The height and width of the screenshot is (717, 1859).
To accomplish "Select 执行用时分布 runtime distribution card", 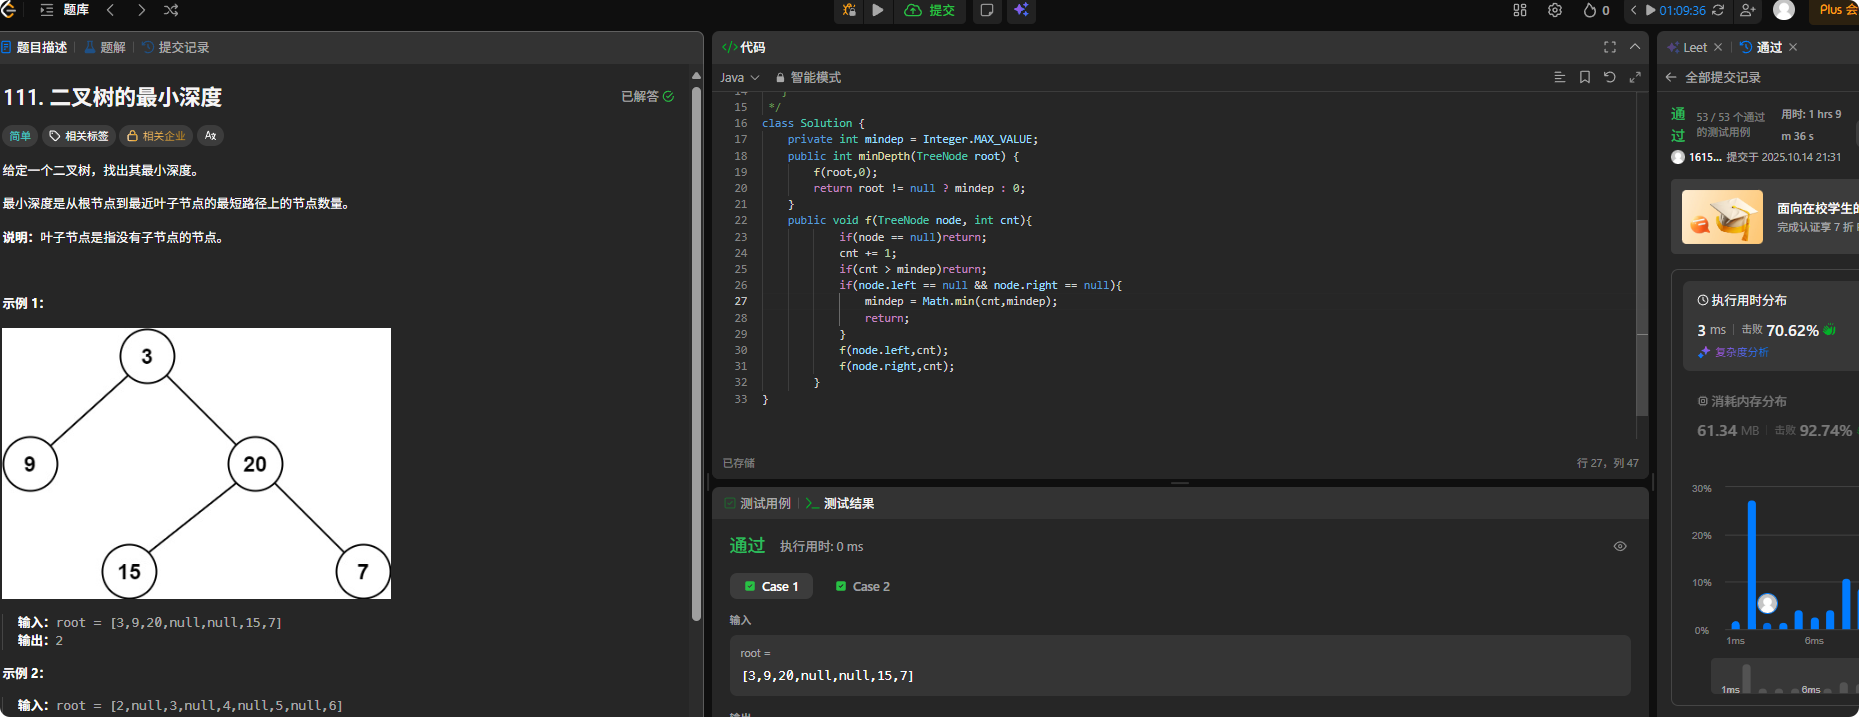I will [x=1771, y=325].
